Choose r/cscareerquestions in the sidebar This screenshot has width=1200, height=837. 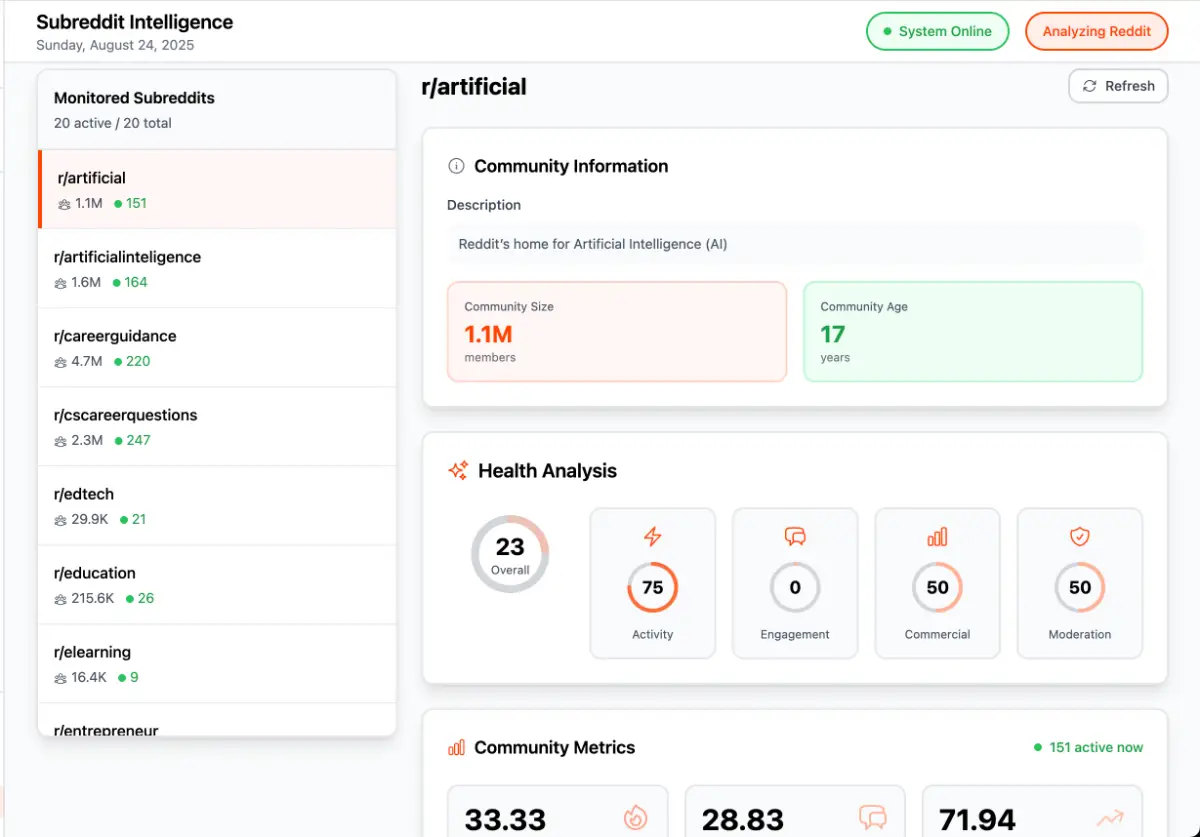[x=217, y=426]
